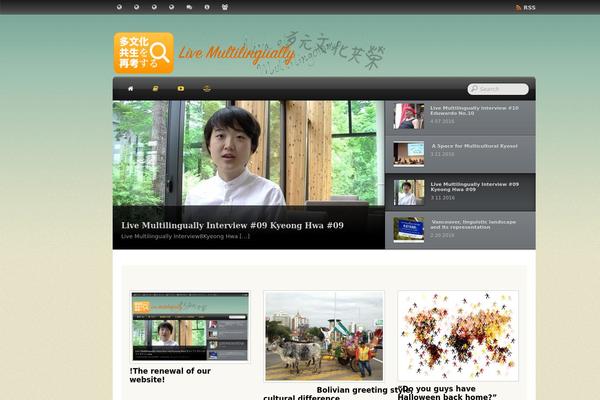Click the yellow notebook icon beside home icon
Screen dimensions: 600x400
coord(155,88)
